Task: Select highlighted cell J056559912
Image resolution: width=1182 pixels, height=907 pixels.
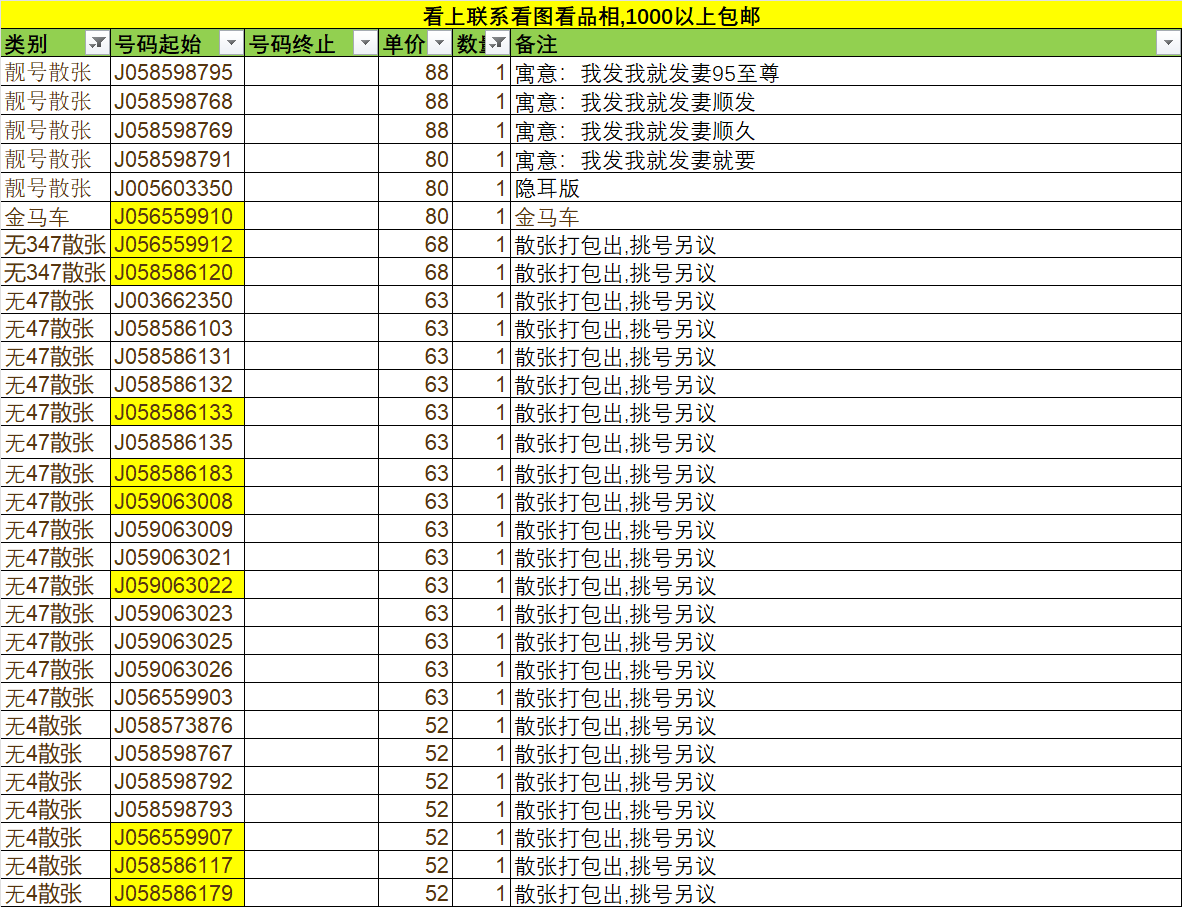Action: [x=178, y=244]
